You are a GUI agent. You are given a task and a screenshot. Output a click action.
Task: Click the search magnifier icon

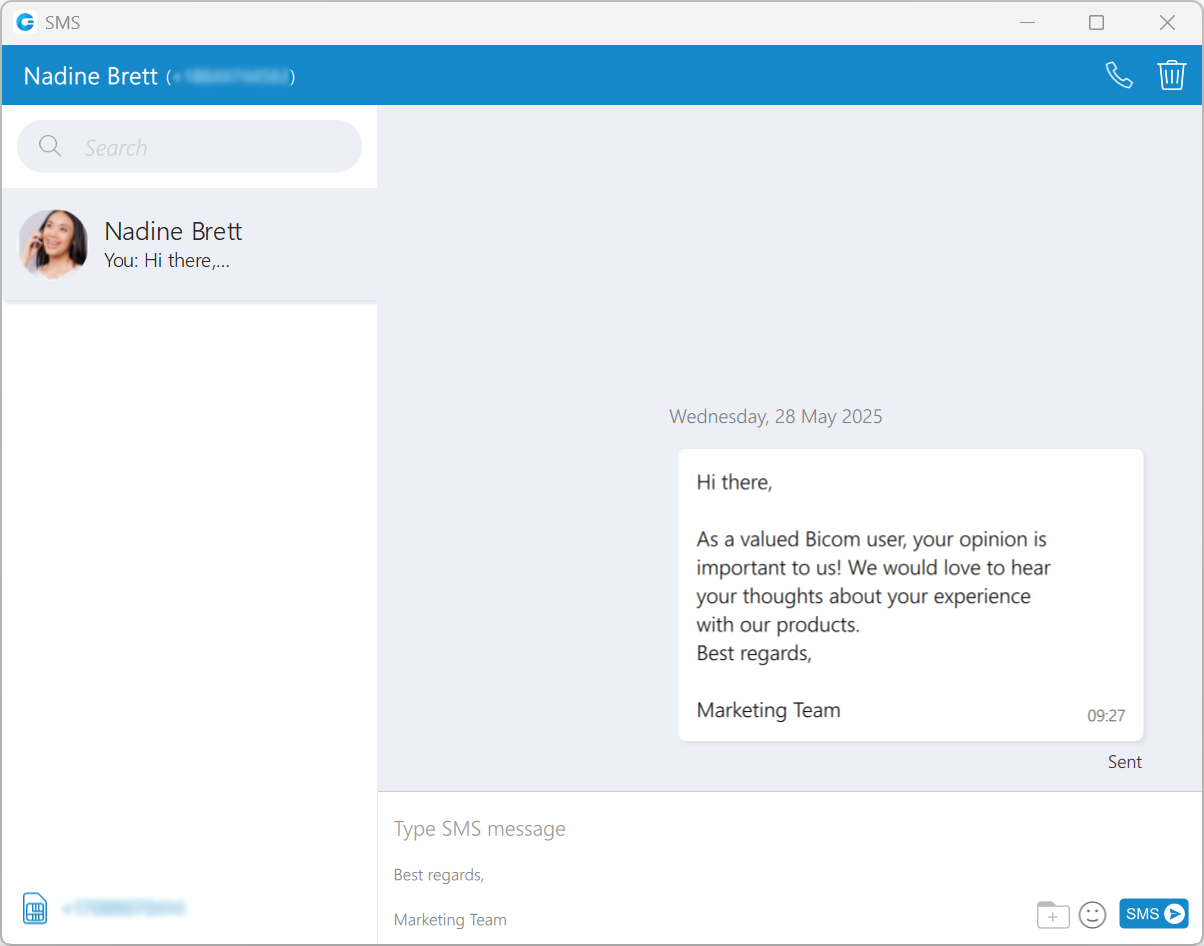(49, 146)
